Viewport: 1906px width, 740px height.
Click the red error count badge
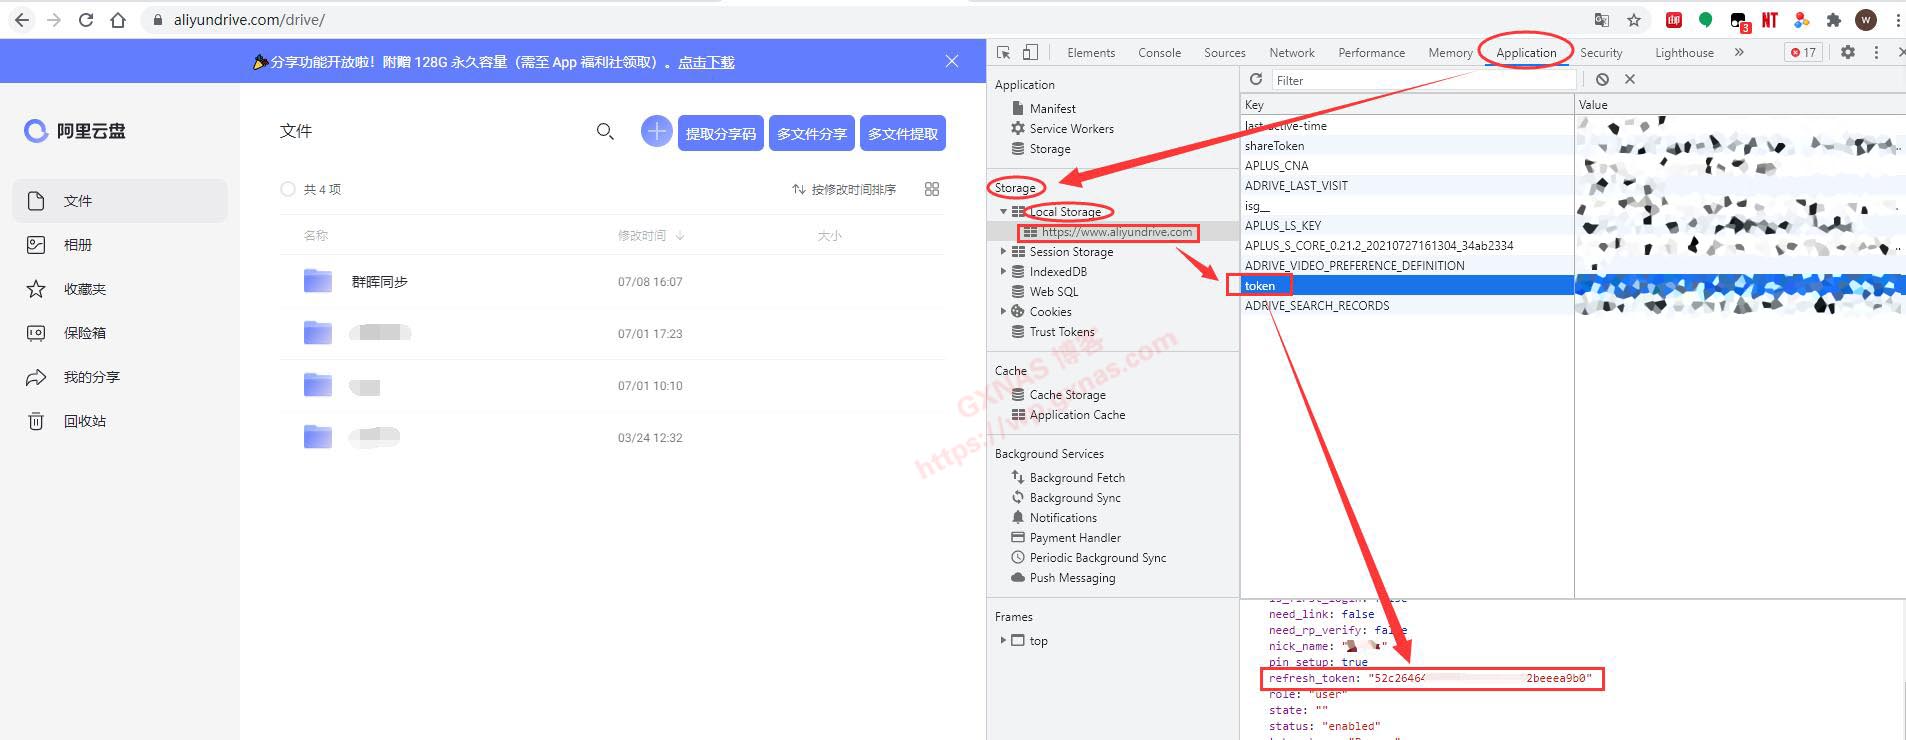pos(1804,52)
